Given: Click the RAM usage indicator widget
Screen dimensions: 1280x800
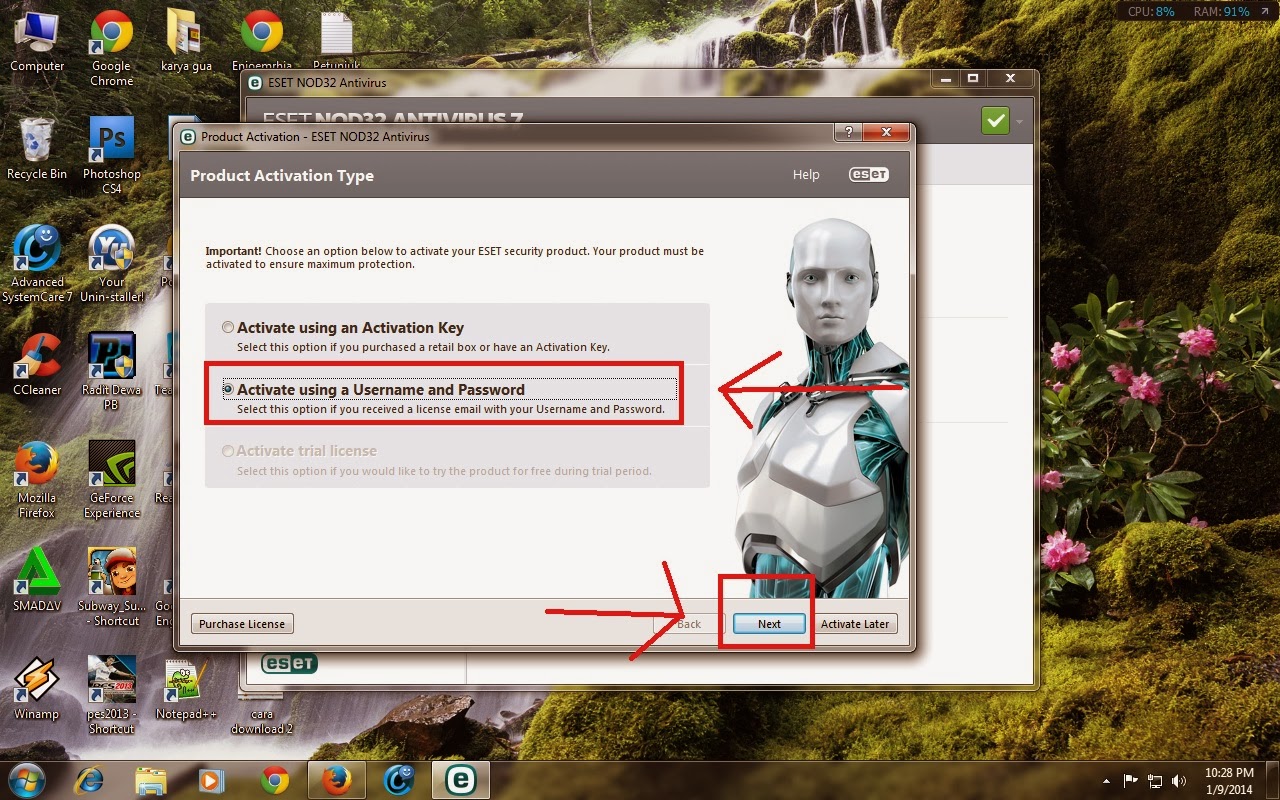Looking at the screenshot, I should pyautogui.click(x=1222, y=11).
